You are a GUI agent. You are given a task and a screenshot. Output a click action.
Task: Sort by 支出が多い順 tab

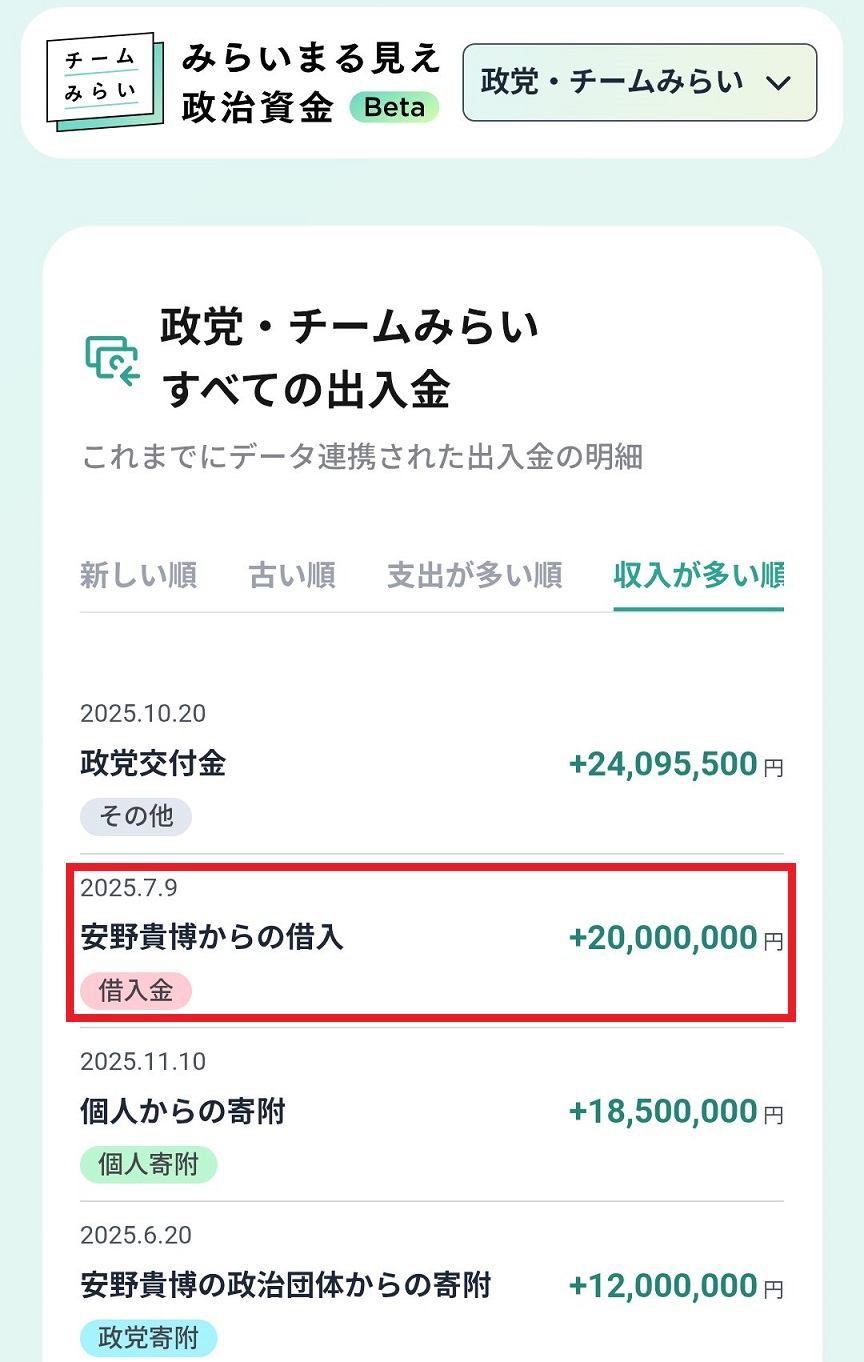pyautogui.click(x=474, y=575)
